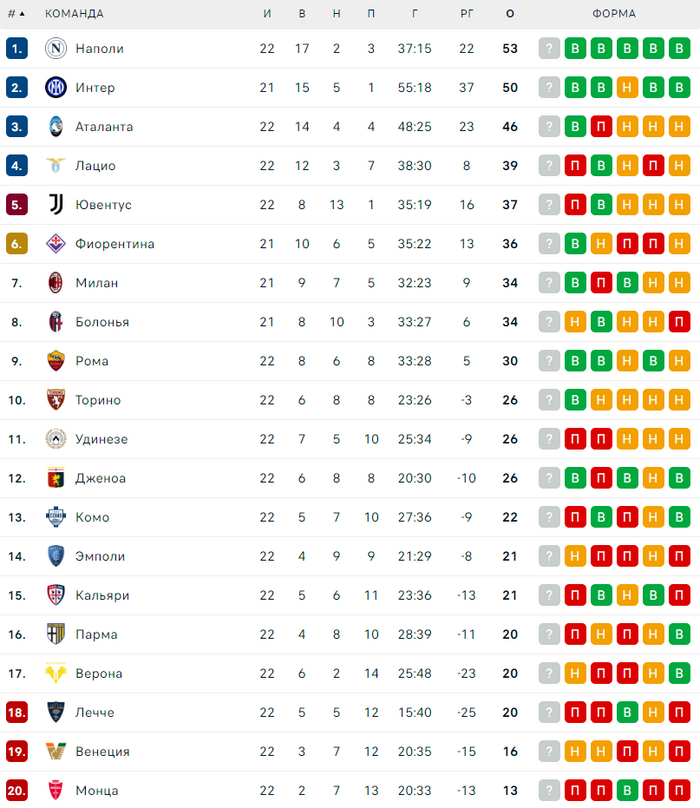Screen dimensions: 700x808
Task: Select the Verona yellow crest icon
Action: [x=55, y=673]
